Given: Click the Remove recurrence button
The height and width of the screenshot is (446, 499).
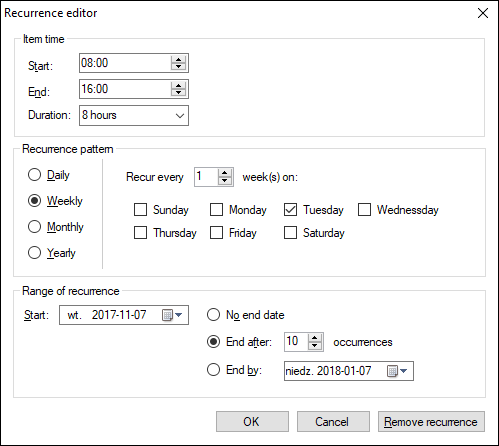Looking at the screenshot, I should click(431, 422).
